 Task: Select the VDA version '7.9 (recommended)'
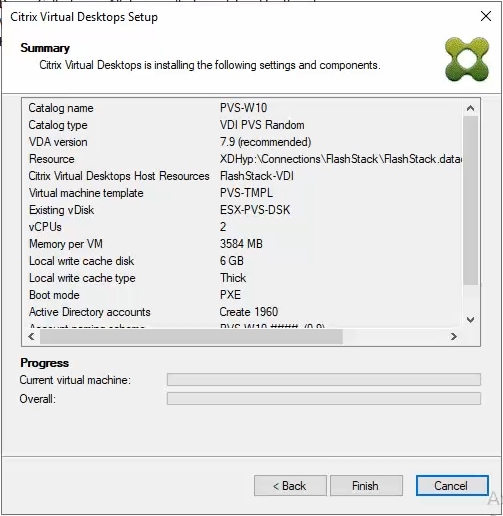point(265,142)
